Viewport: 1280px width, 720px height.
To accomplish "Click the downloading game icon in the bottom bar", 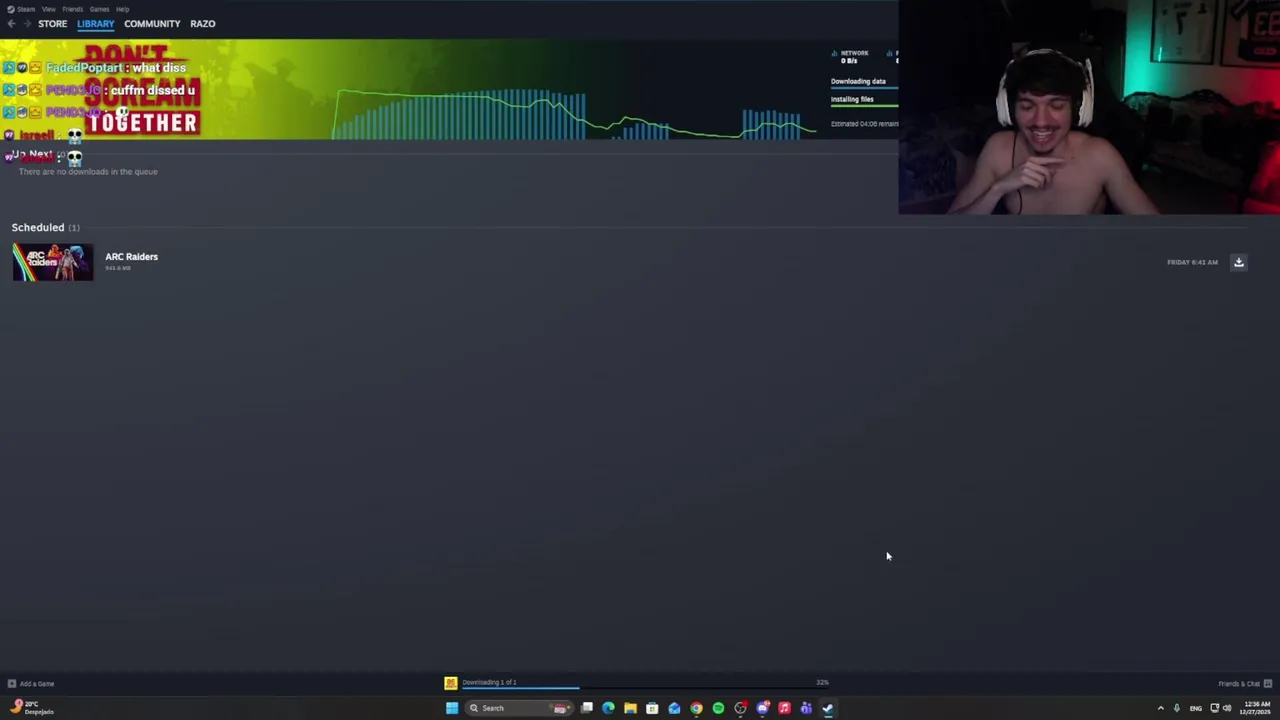I will [451, 683].
